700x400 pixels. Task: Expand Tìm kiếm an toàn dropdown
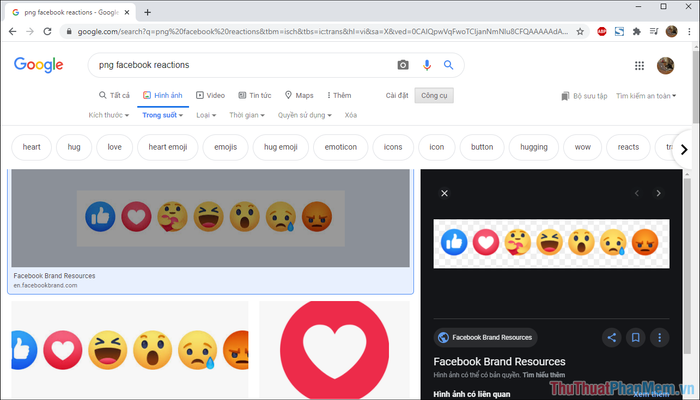pyautogui.click(x=646, y=96)
